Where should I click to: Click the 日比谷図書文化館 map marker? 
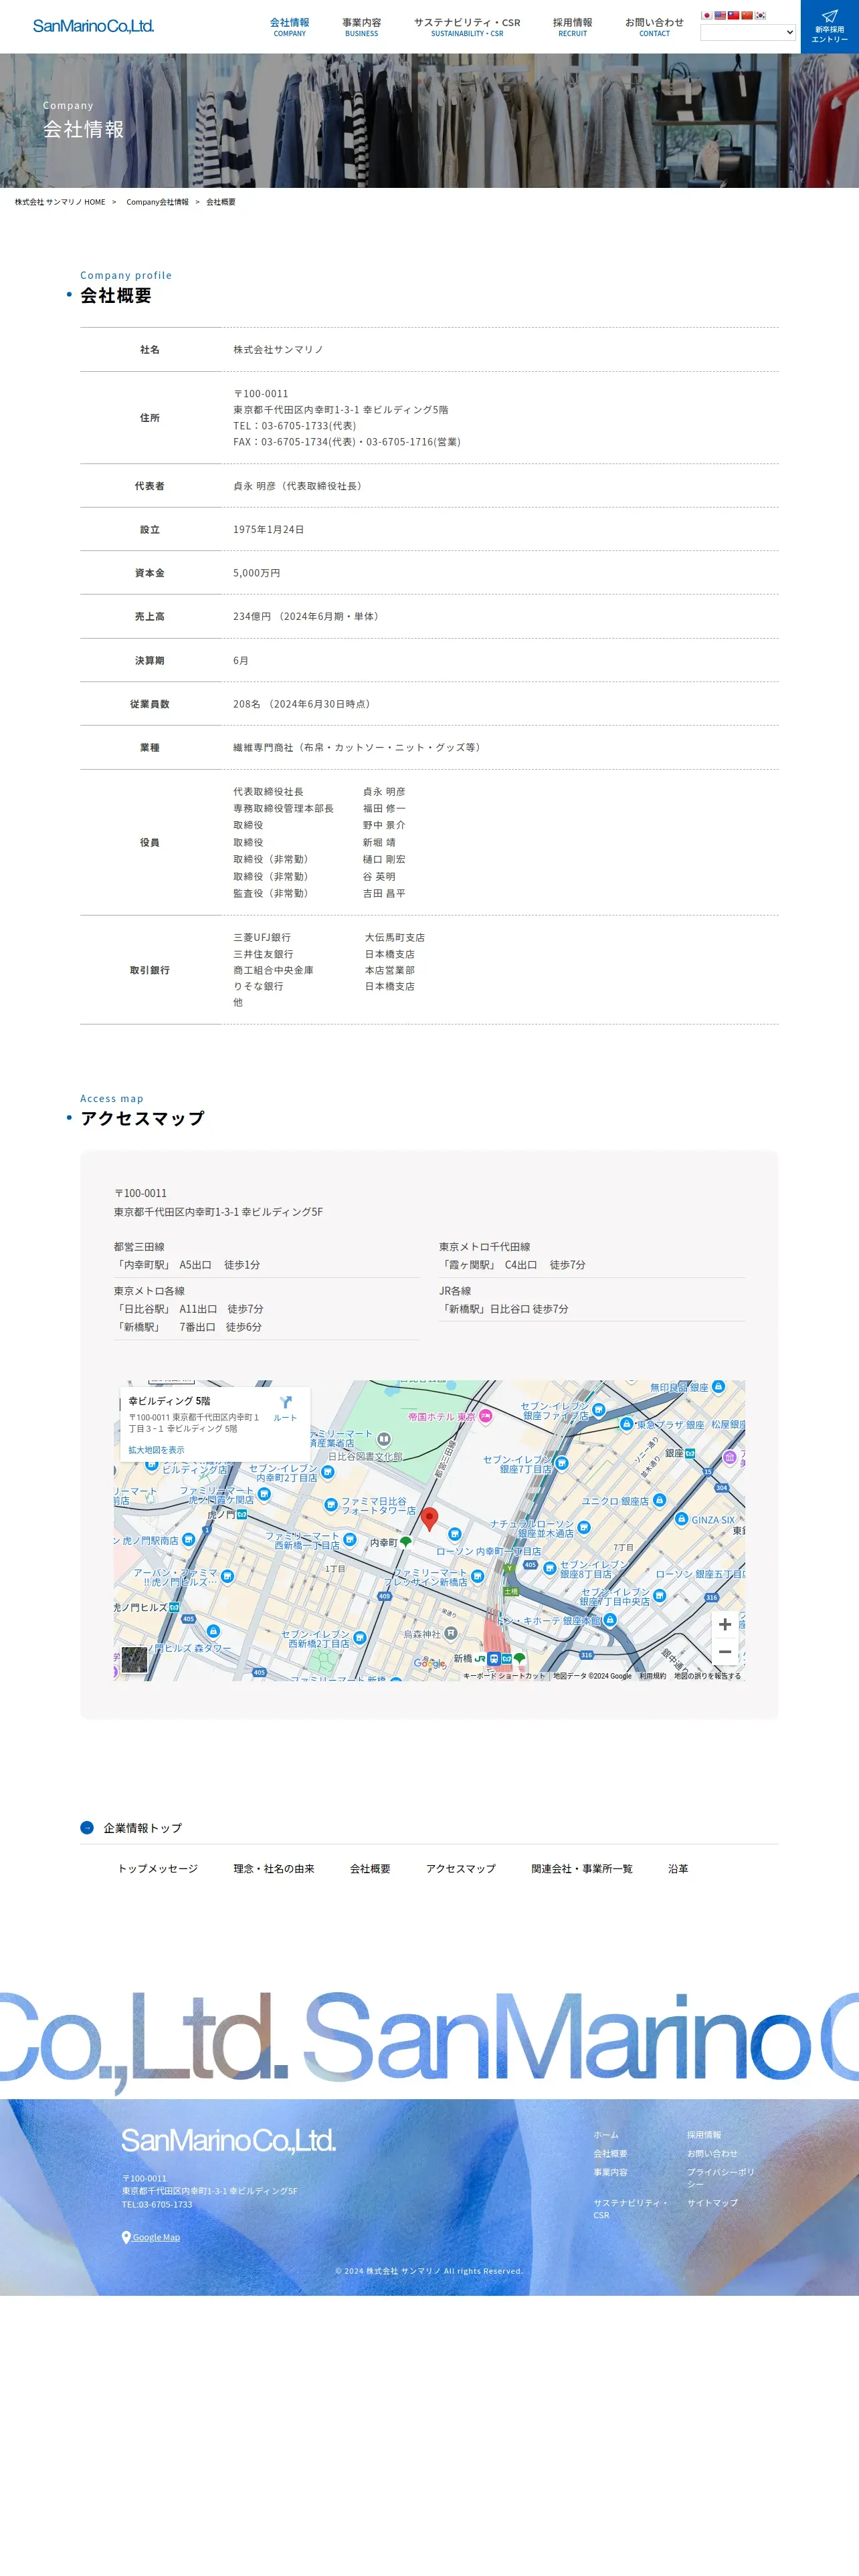pyautogui.click(x=383, y=1440)
